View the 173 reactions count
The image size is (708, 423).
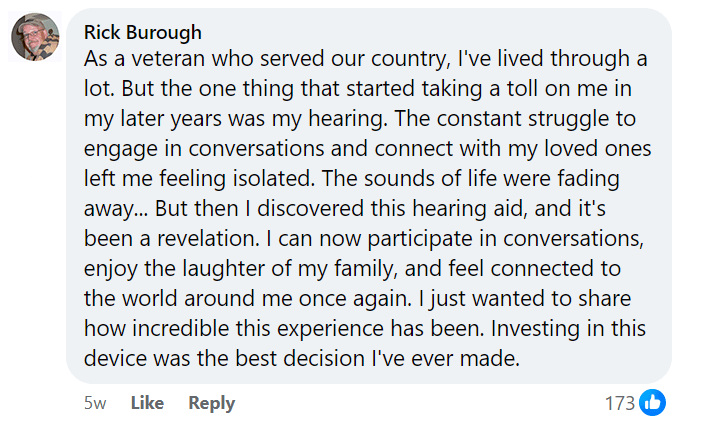point(620,403)
